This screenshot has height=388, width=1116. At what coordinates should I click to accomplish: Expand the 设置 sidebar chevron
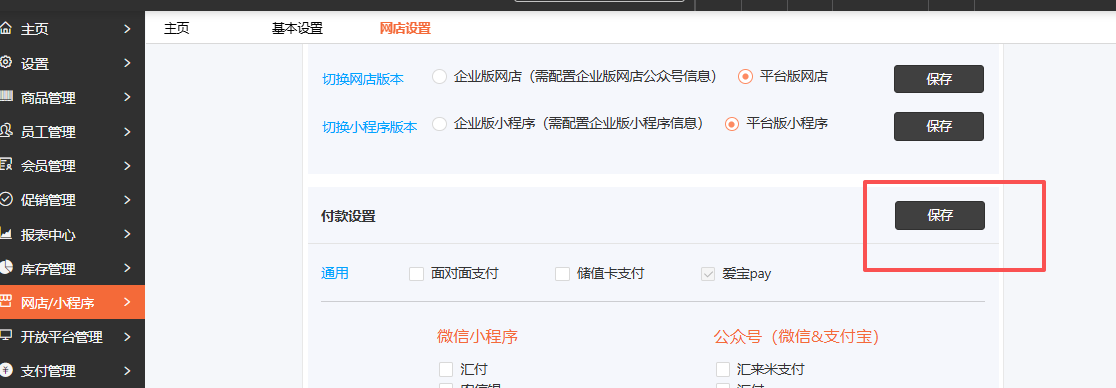[x=127, y=63]
